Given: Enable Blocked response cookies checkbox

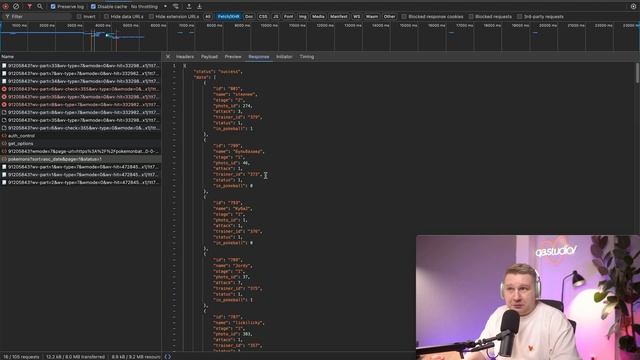Looking at the screenshot, I should coord(404,17).
